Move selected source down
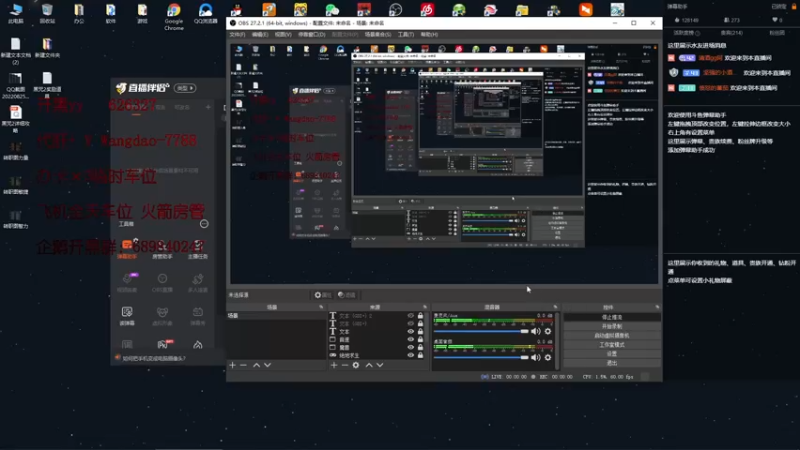 point(380,365)
